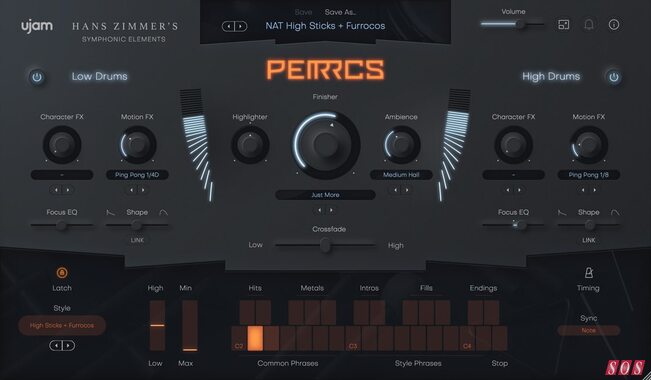Click the Finisher knob
This screenshot has height=380, width=651.
pos(326,145)
